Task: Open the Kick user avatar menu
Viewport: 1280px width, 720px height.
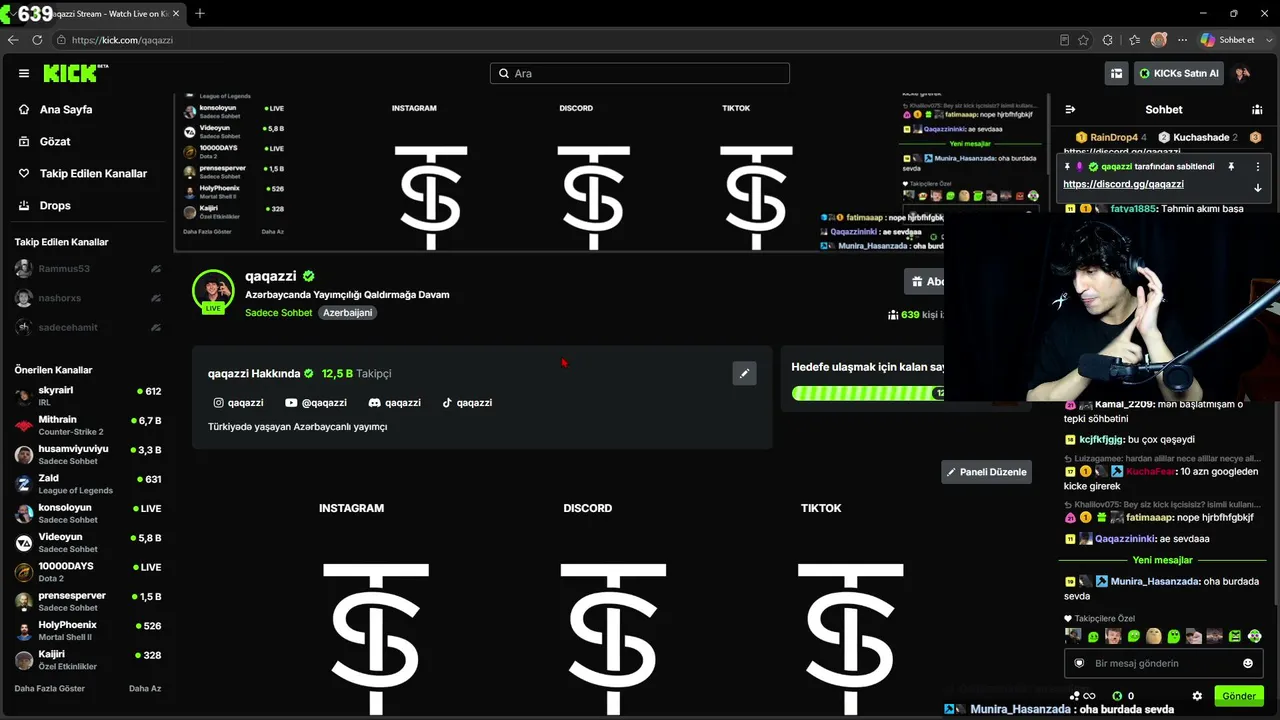Action: (1243, 73)
